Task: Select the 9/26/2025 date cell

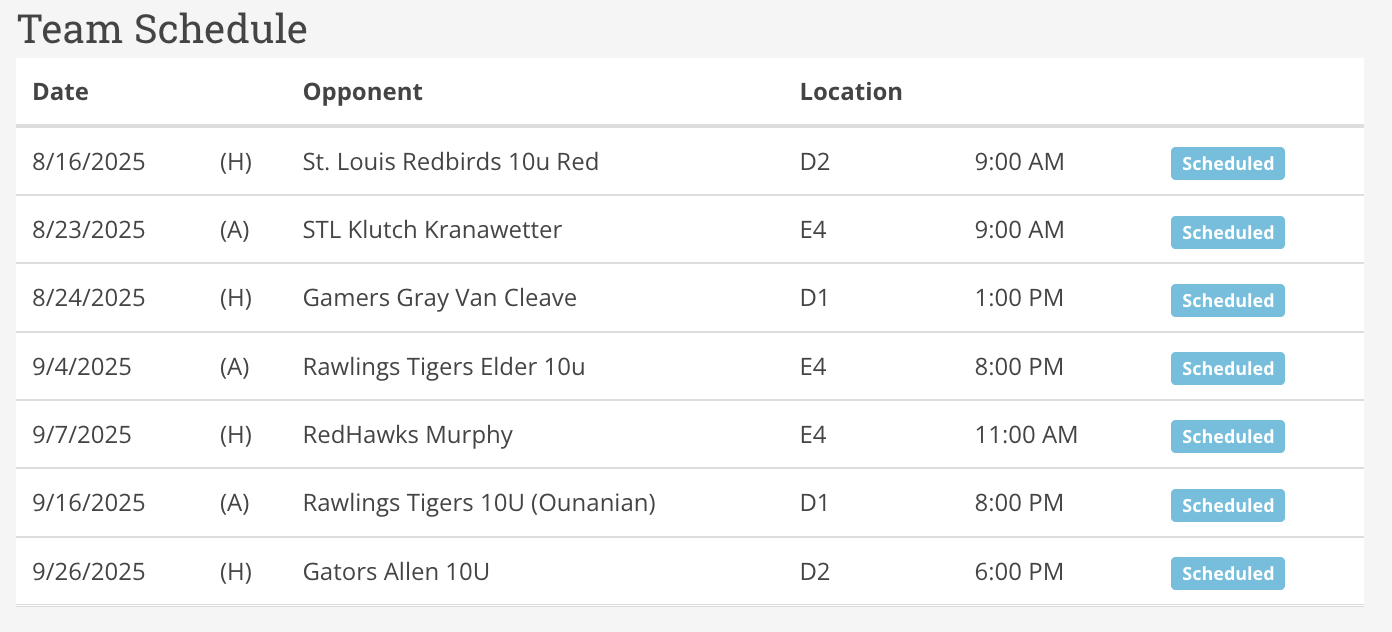Action: (89, 572)
